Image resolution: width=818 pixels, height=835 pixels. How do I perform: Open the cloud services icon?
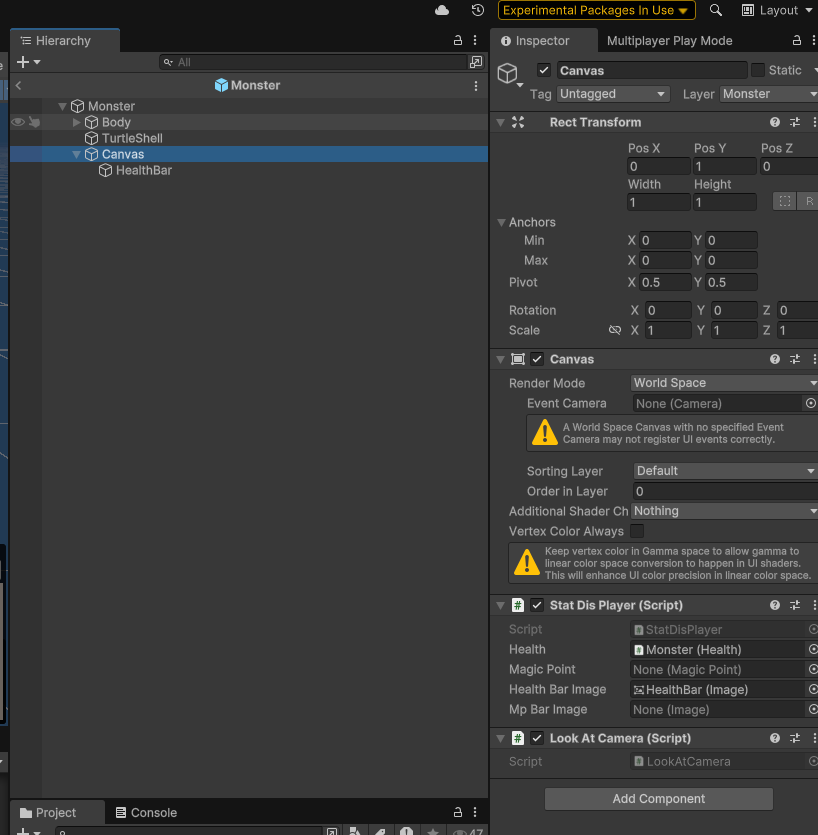click(x=442, y=10)
